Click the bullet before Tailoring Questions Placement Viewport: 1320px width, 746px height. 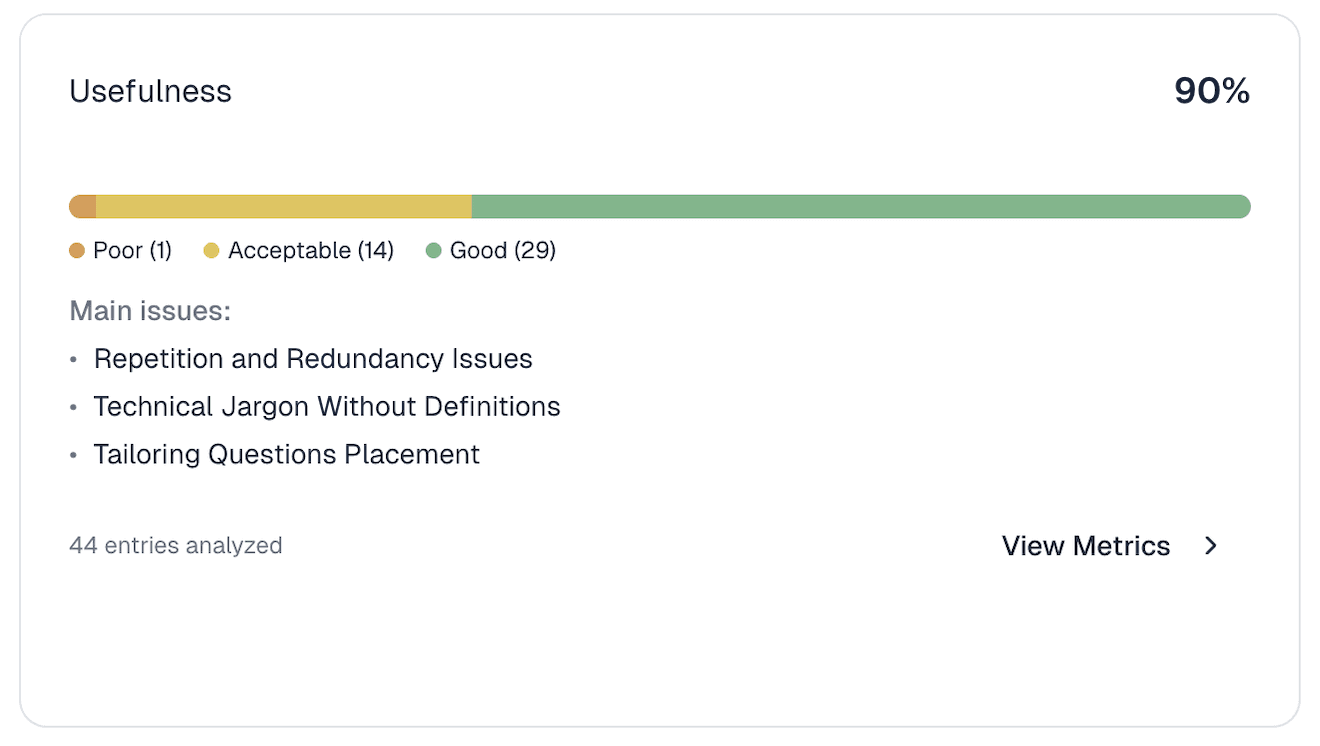click(x=73, y=455)
